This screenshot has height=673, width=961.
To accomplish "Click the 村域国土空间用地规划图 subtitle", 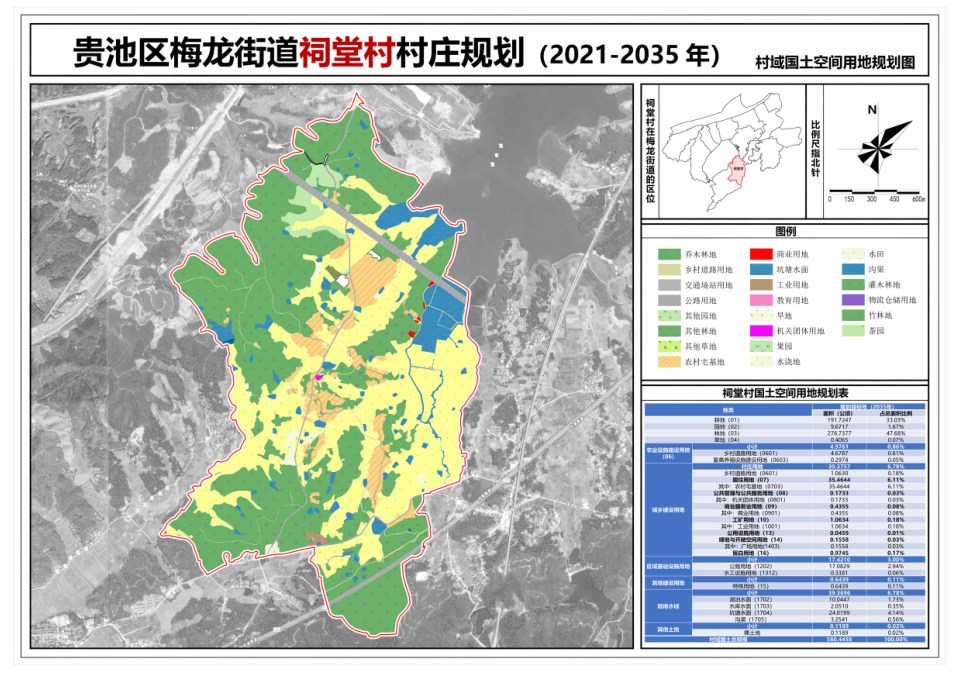I will pyautogui.click(x=835, y=62).
